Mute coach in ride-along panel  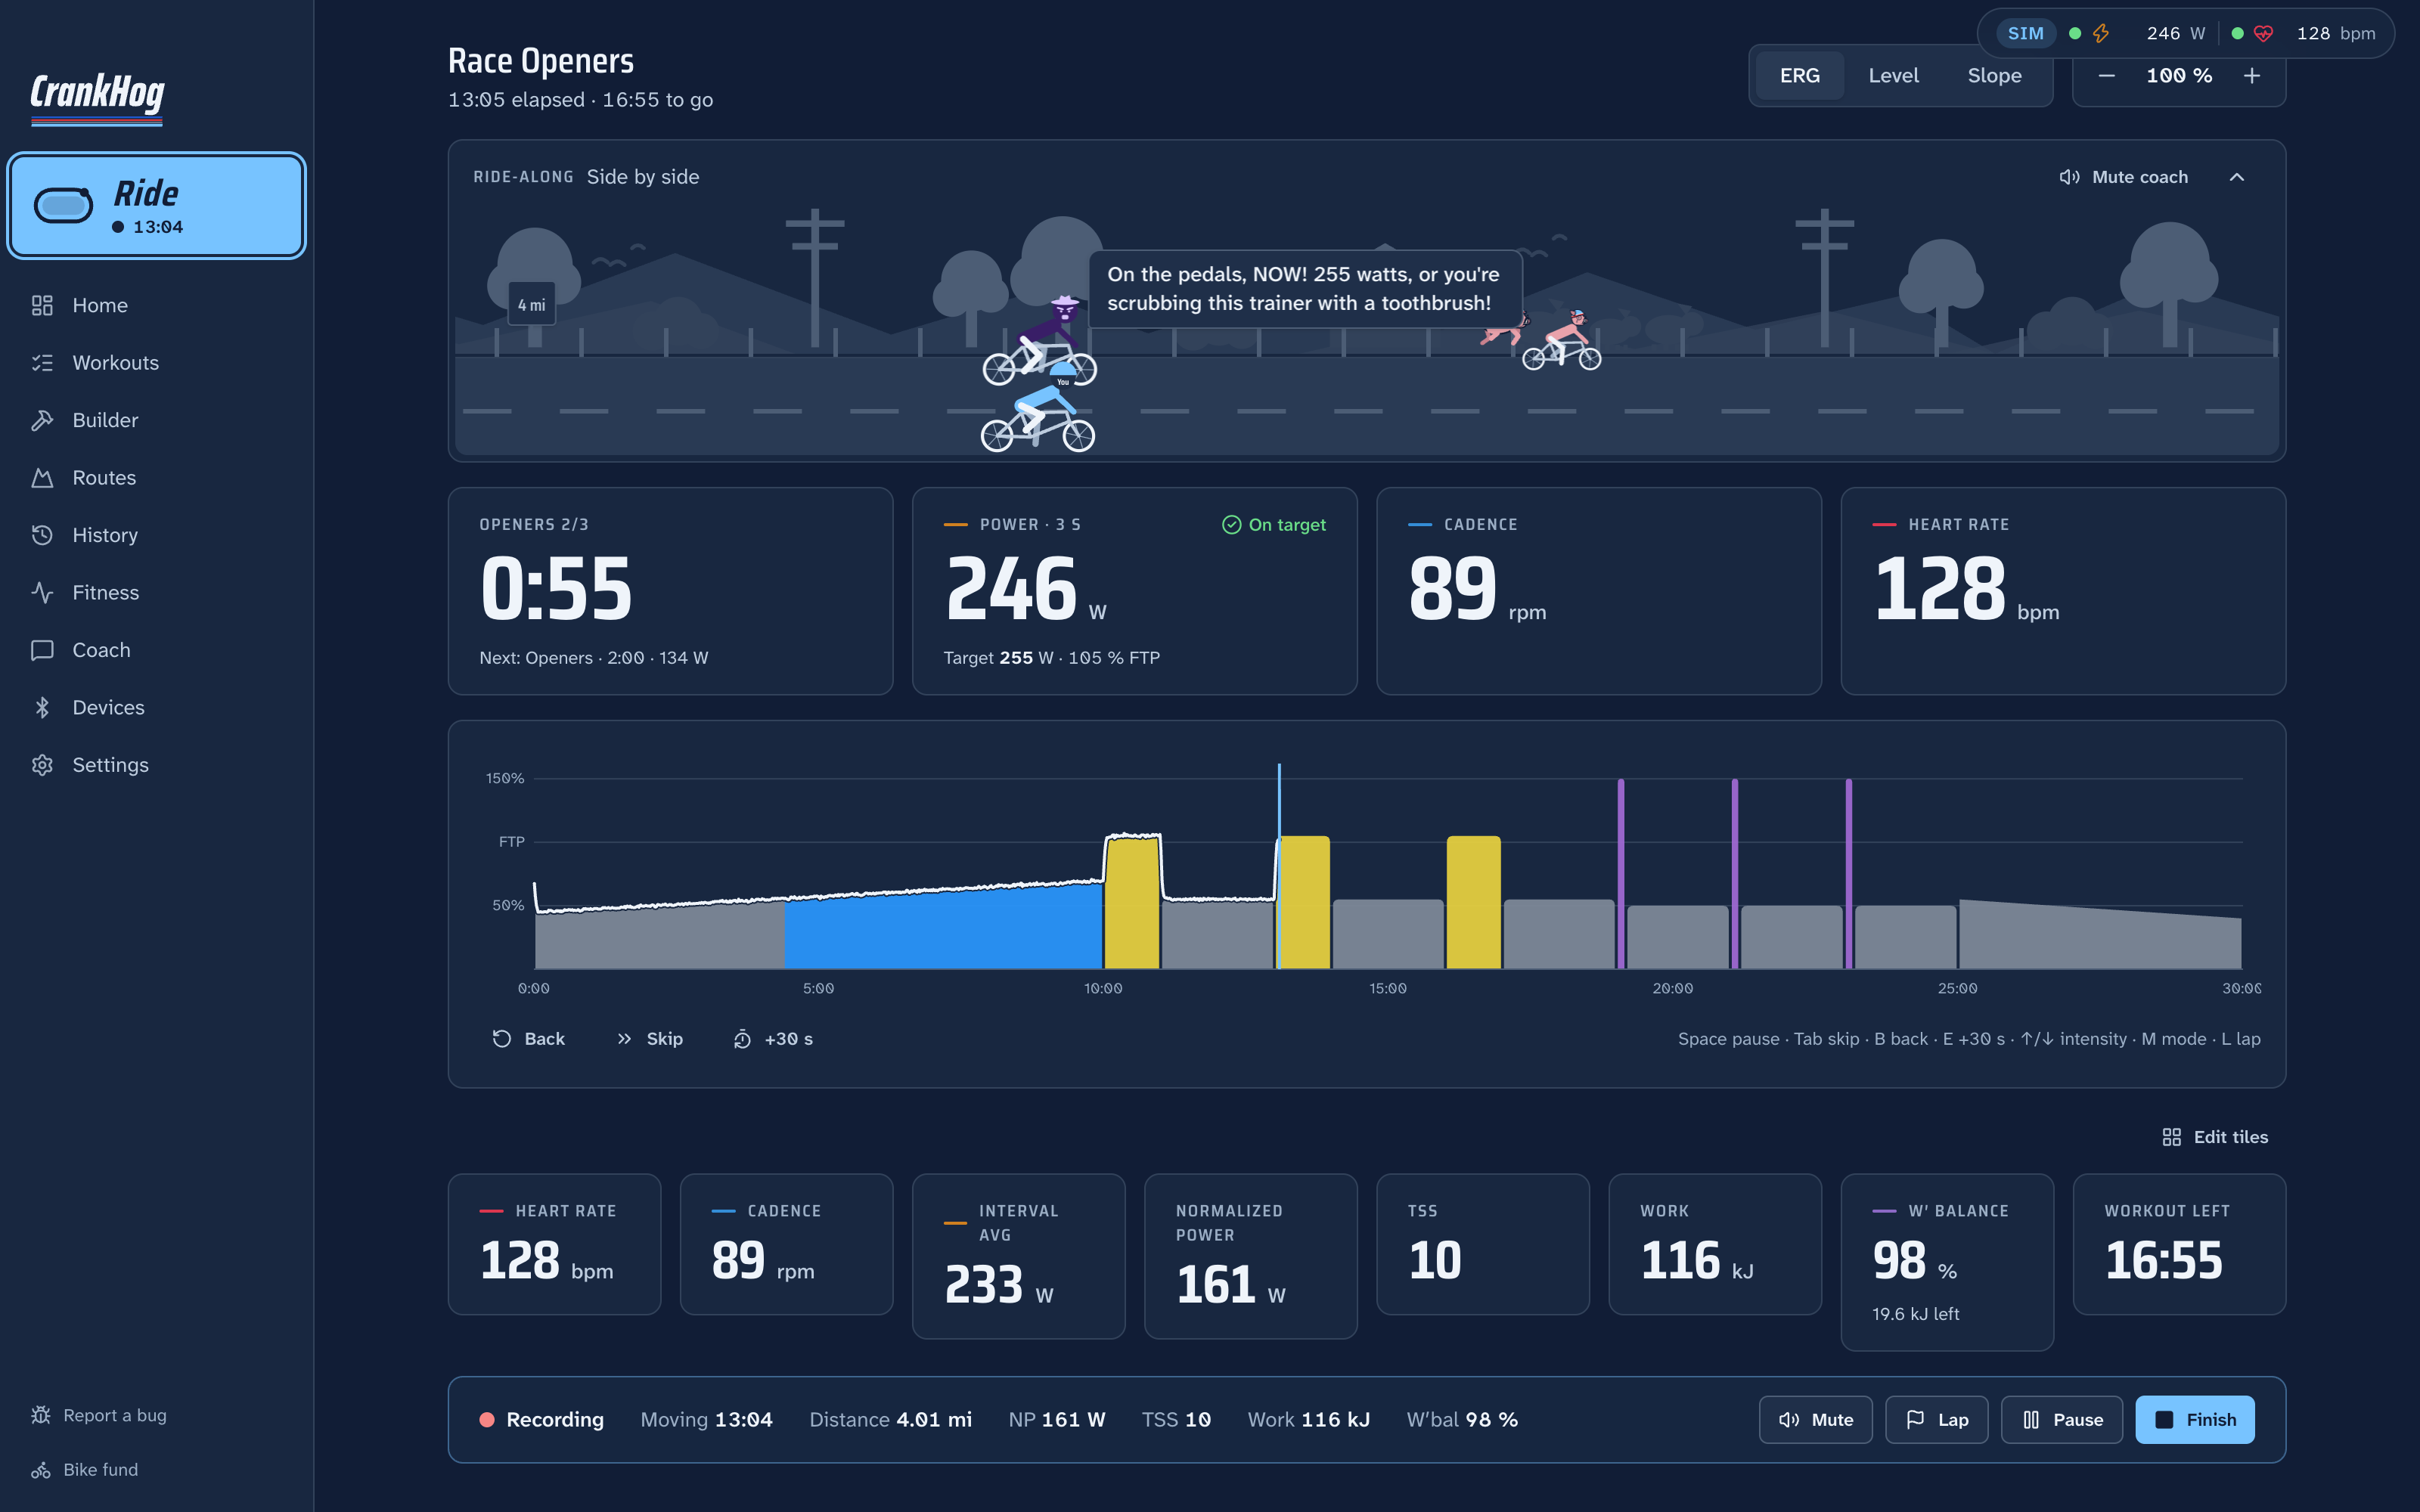coord(2124,177)
